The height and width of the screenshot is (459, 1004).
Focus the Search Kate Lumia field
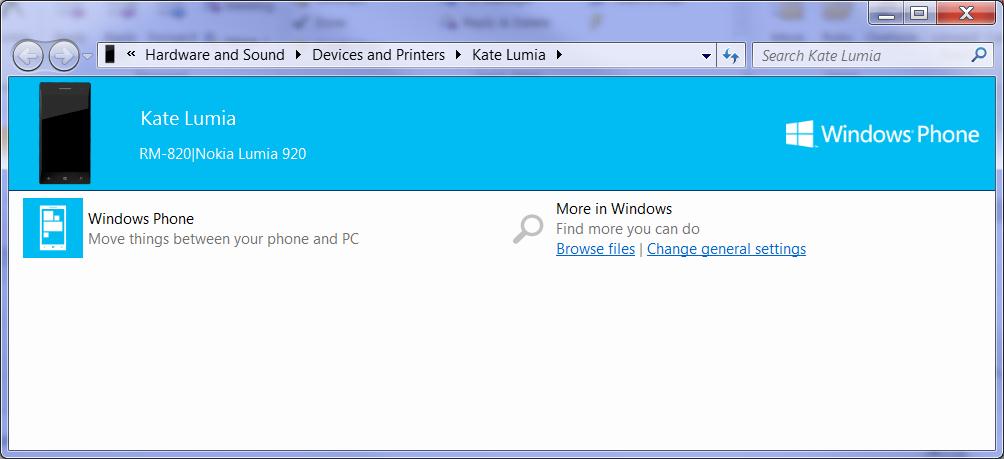coord(871,56)
